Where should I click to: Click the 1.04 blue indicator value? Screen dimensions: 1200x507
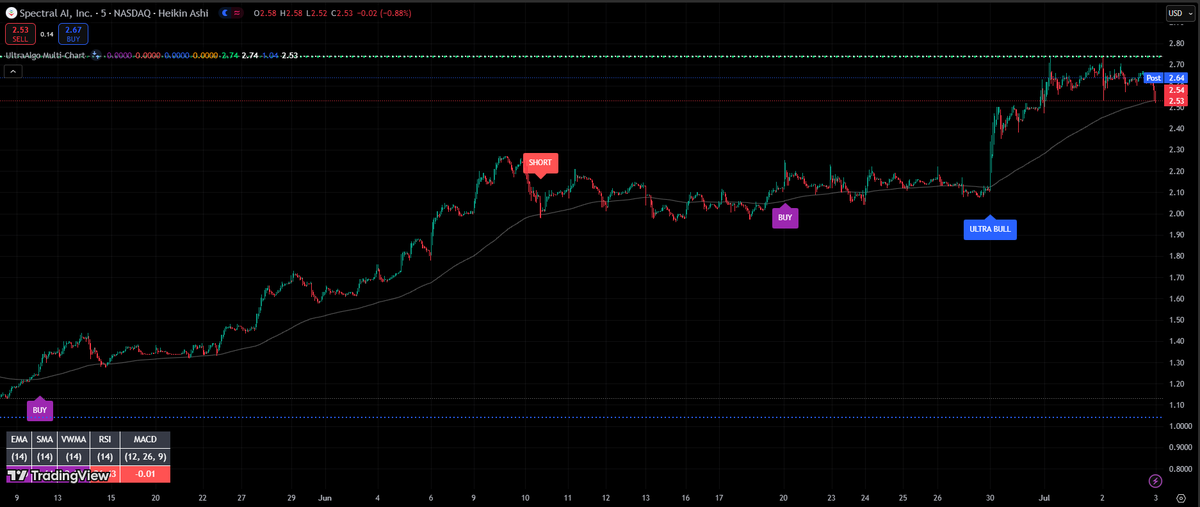[x=270, y=55]
